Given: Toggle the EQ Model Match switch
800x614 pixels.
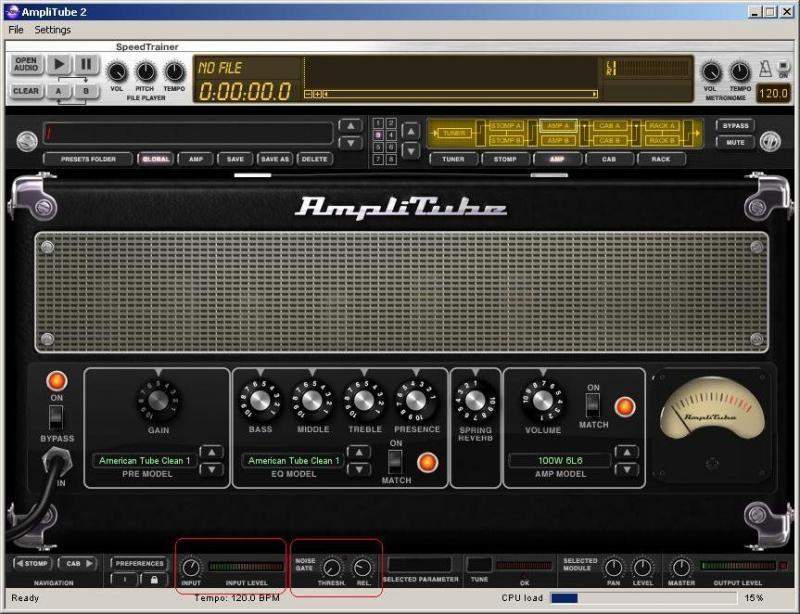Looking at the screenshot, I should (x=395, y=461).
